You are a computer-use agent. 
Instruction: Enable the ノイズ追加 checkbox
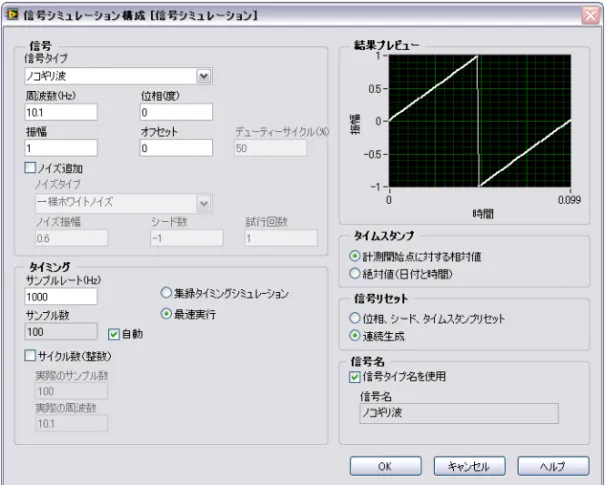point(30,168)
